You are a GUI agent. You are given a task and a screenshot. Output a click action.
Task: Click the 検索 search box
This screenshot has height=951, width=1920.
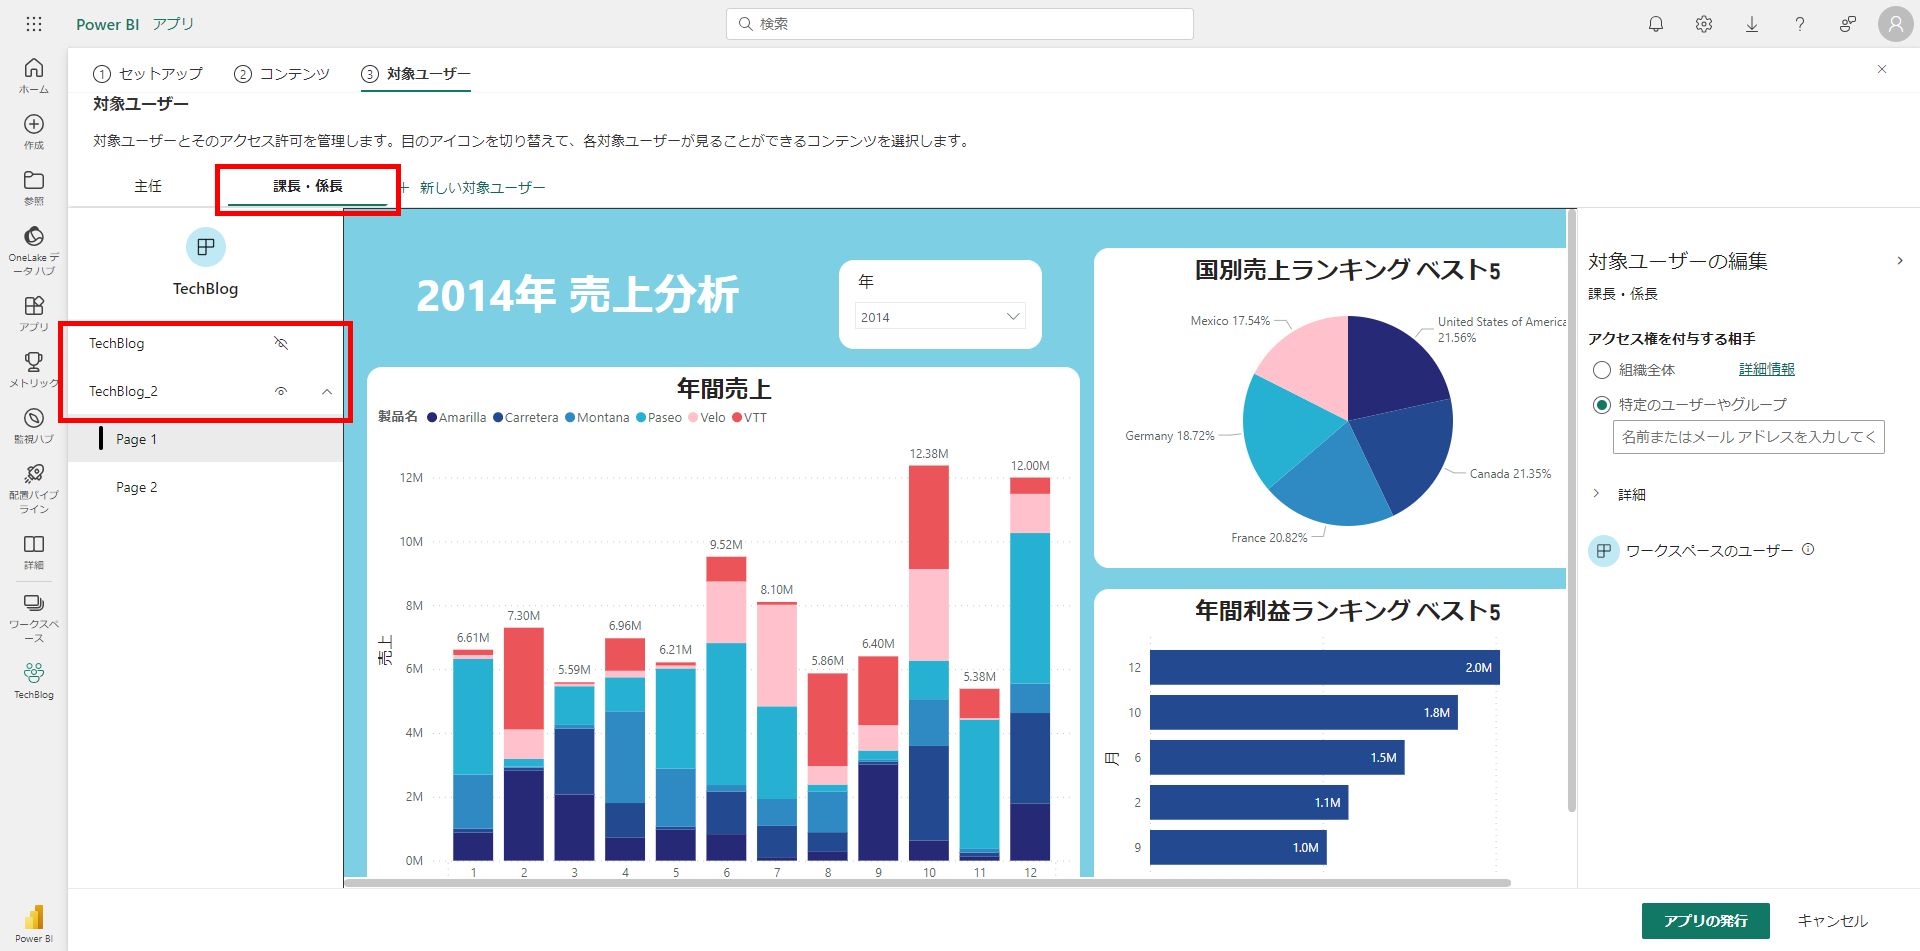(960, 24)
